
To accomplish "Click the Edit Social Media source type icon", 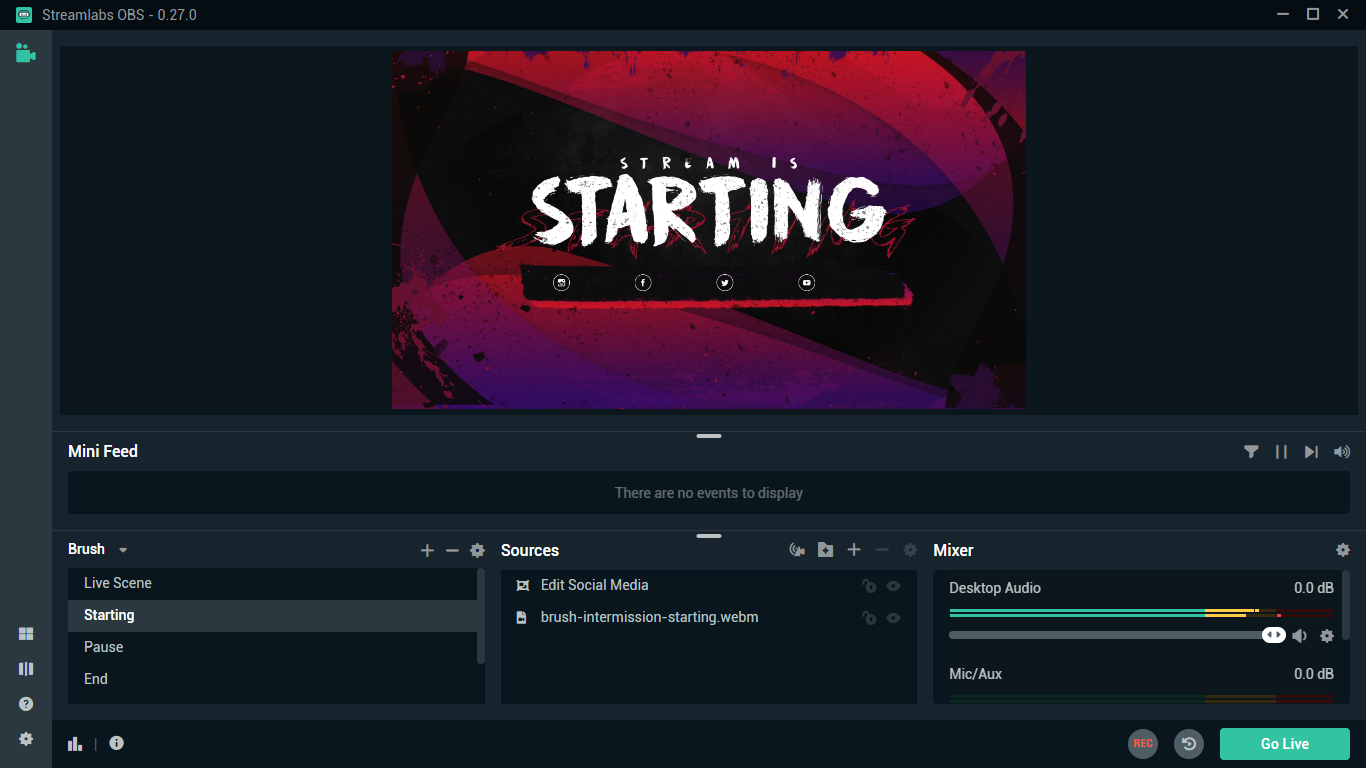I will 522,586.
